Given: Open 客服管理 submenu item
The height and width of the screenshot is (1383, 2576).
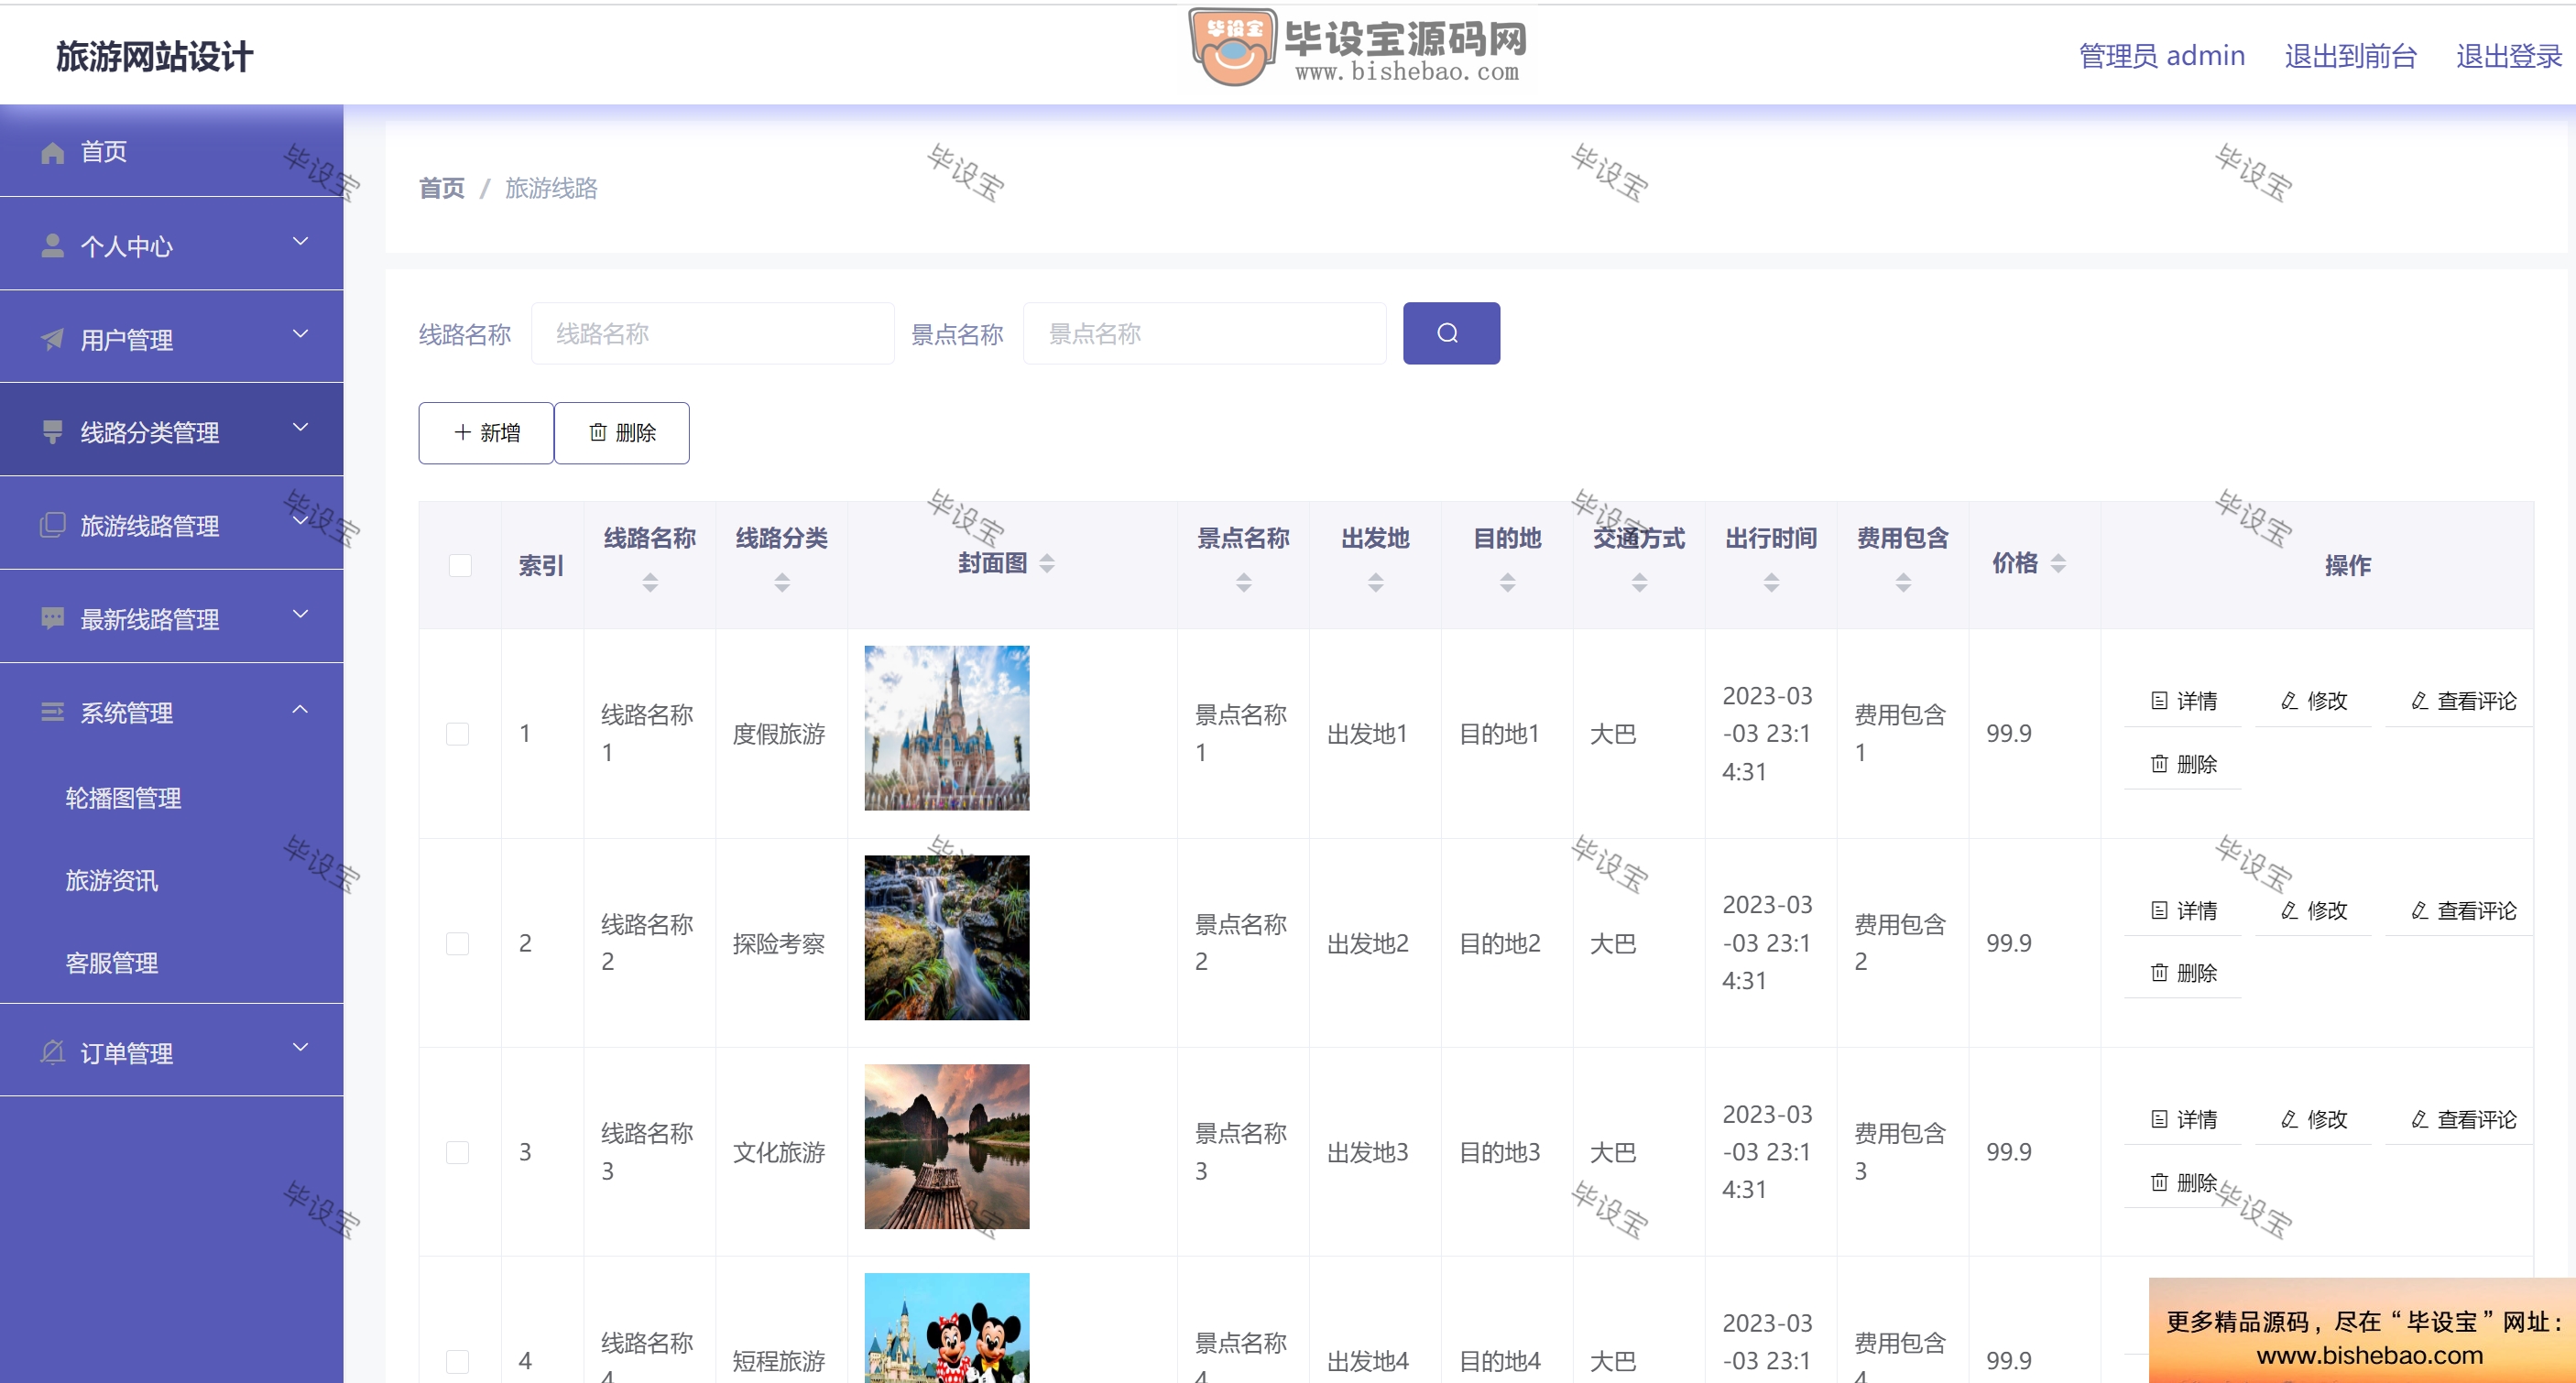Looking at the screenshot, I should (x=172, y=963).
